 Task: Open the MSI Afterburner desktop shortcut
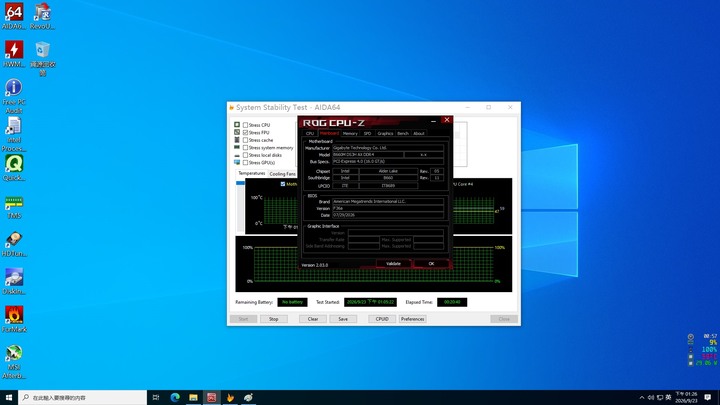[14, 361]
